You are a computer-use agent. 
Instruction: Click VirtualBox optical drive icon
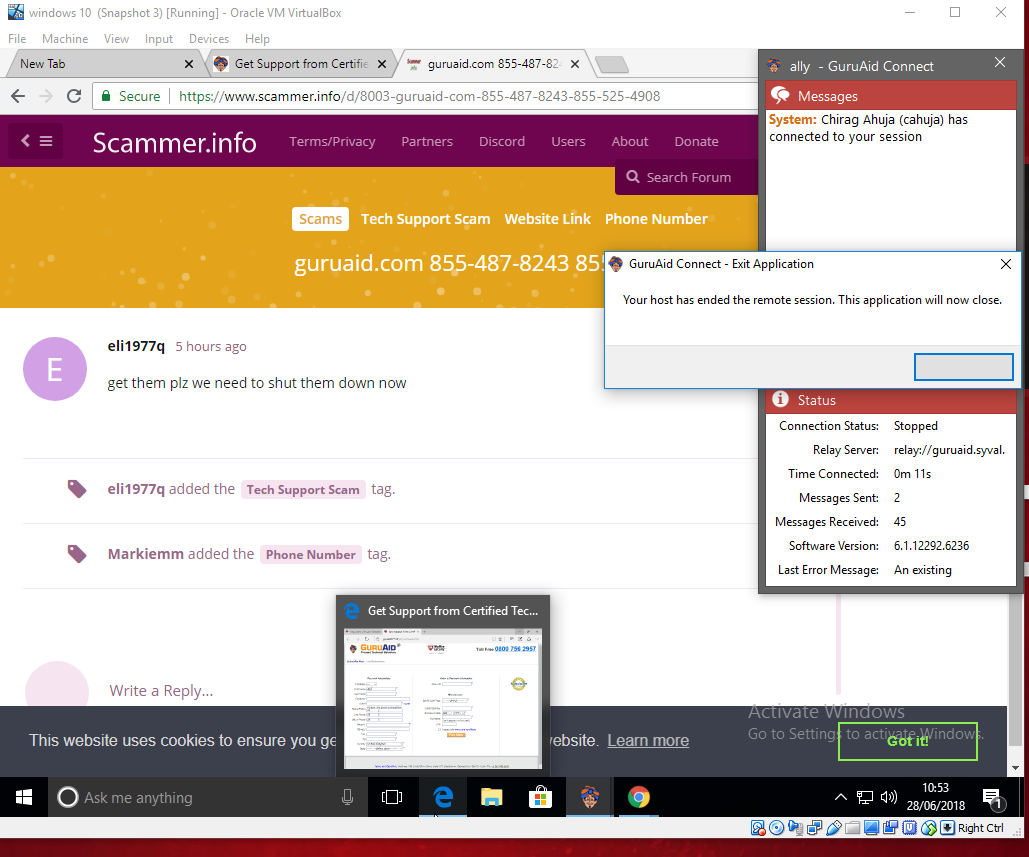point(776,828)
